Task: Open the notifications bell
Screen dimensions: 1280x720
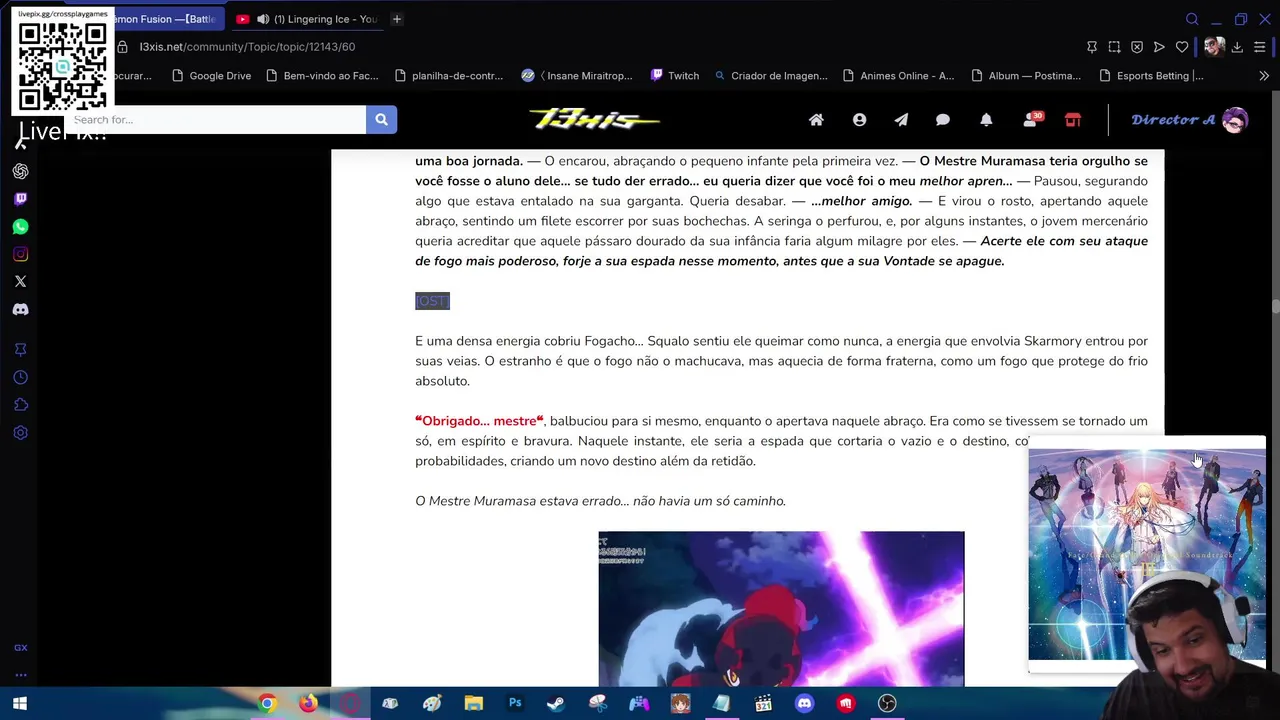Action: (986, 120)
